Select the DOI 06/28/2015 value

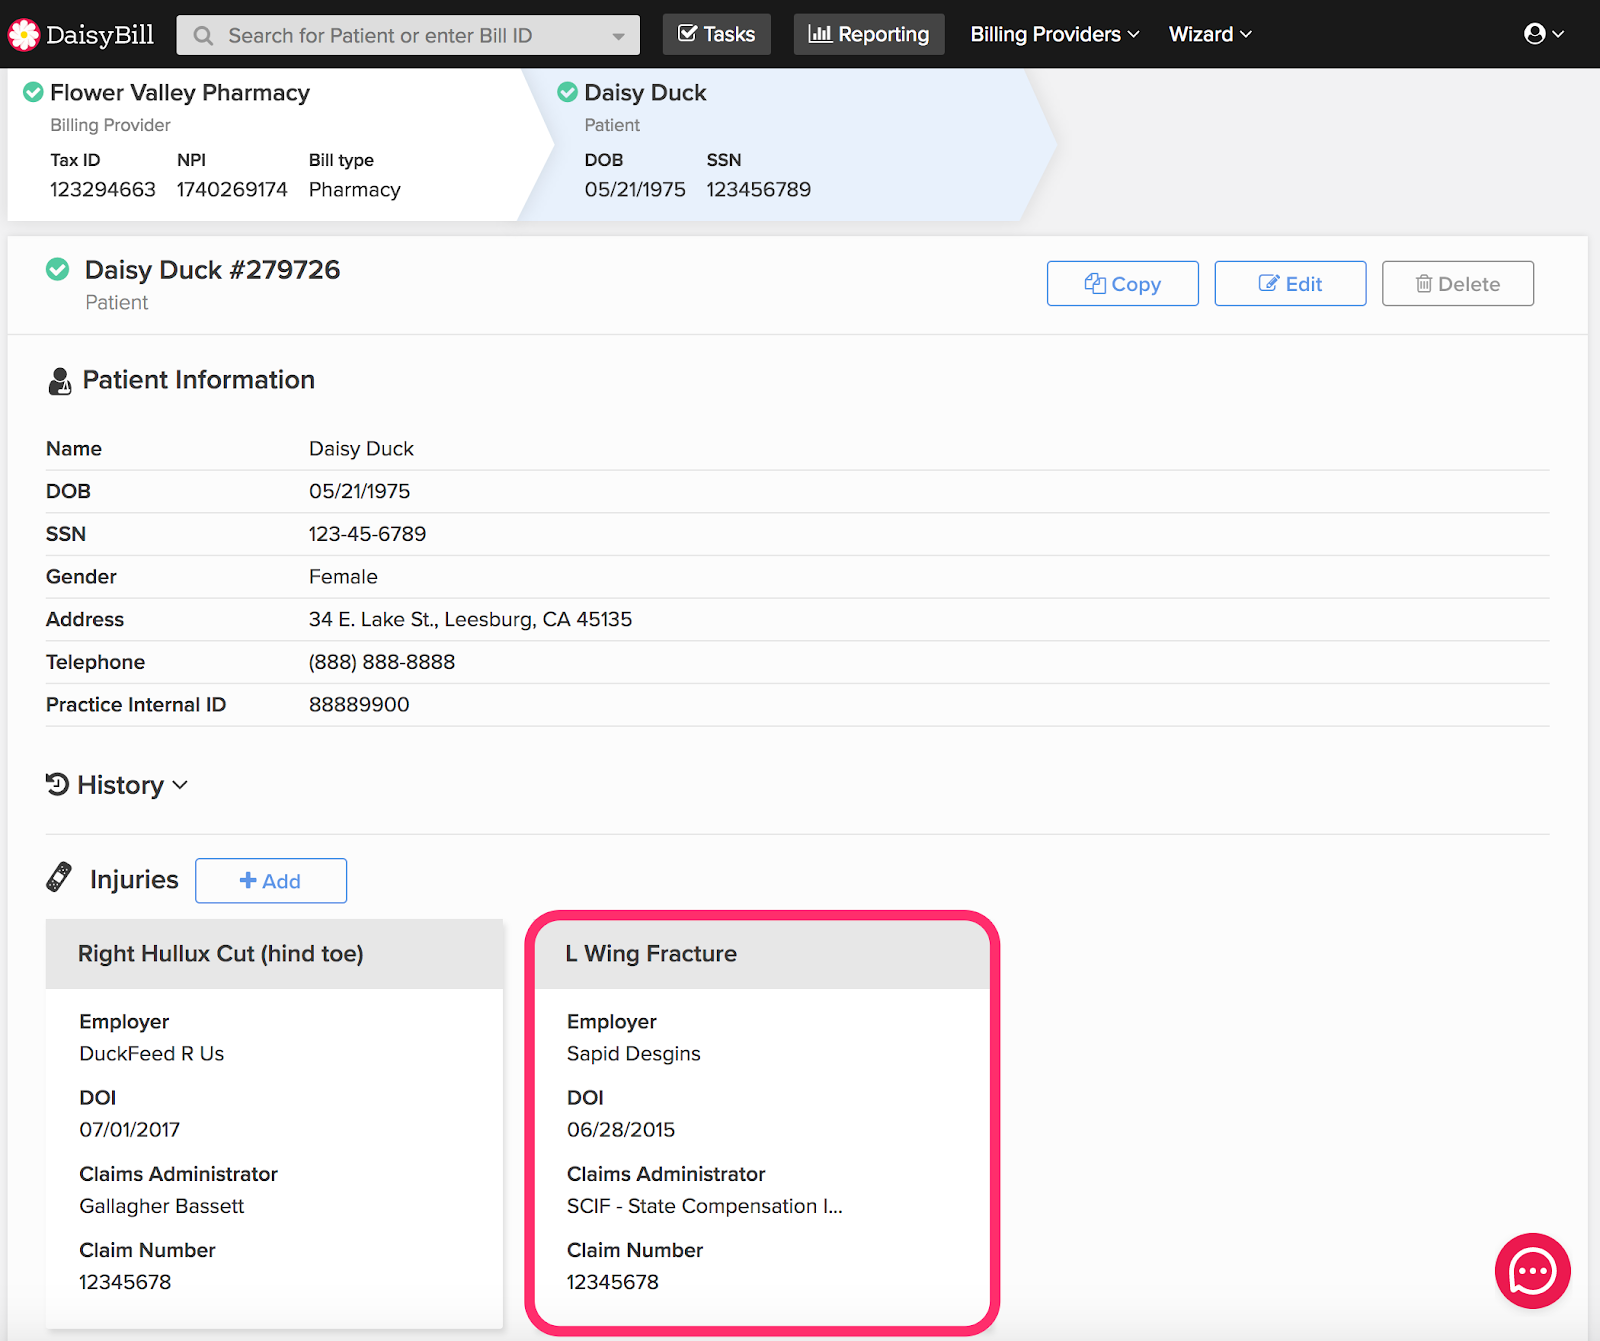click(x=621, y=1130)
